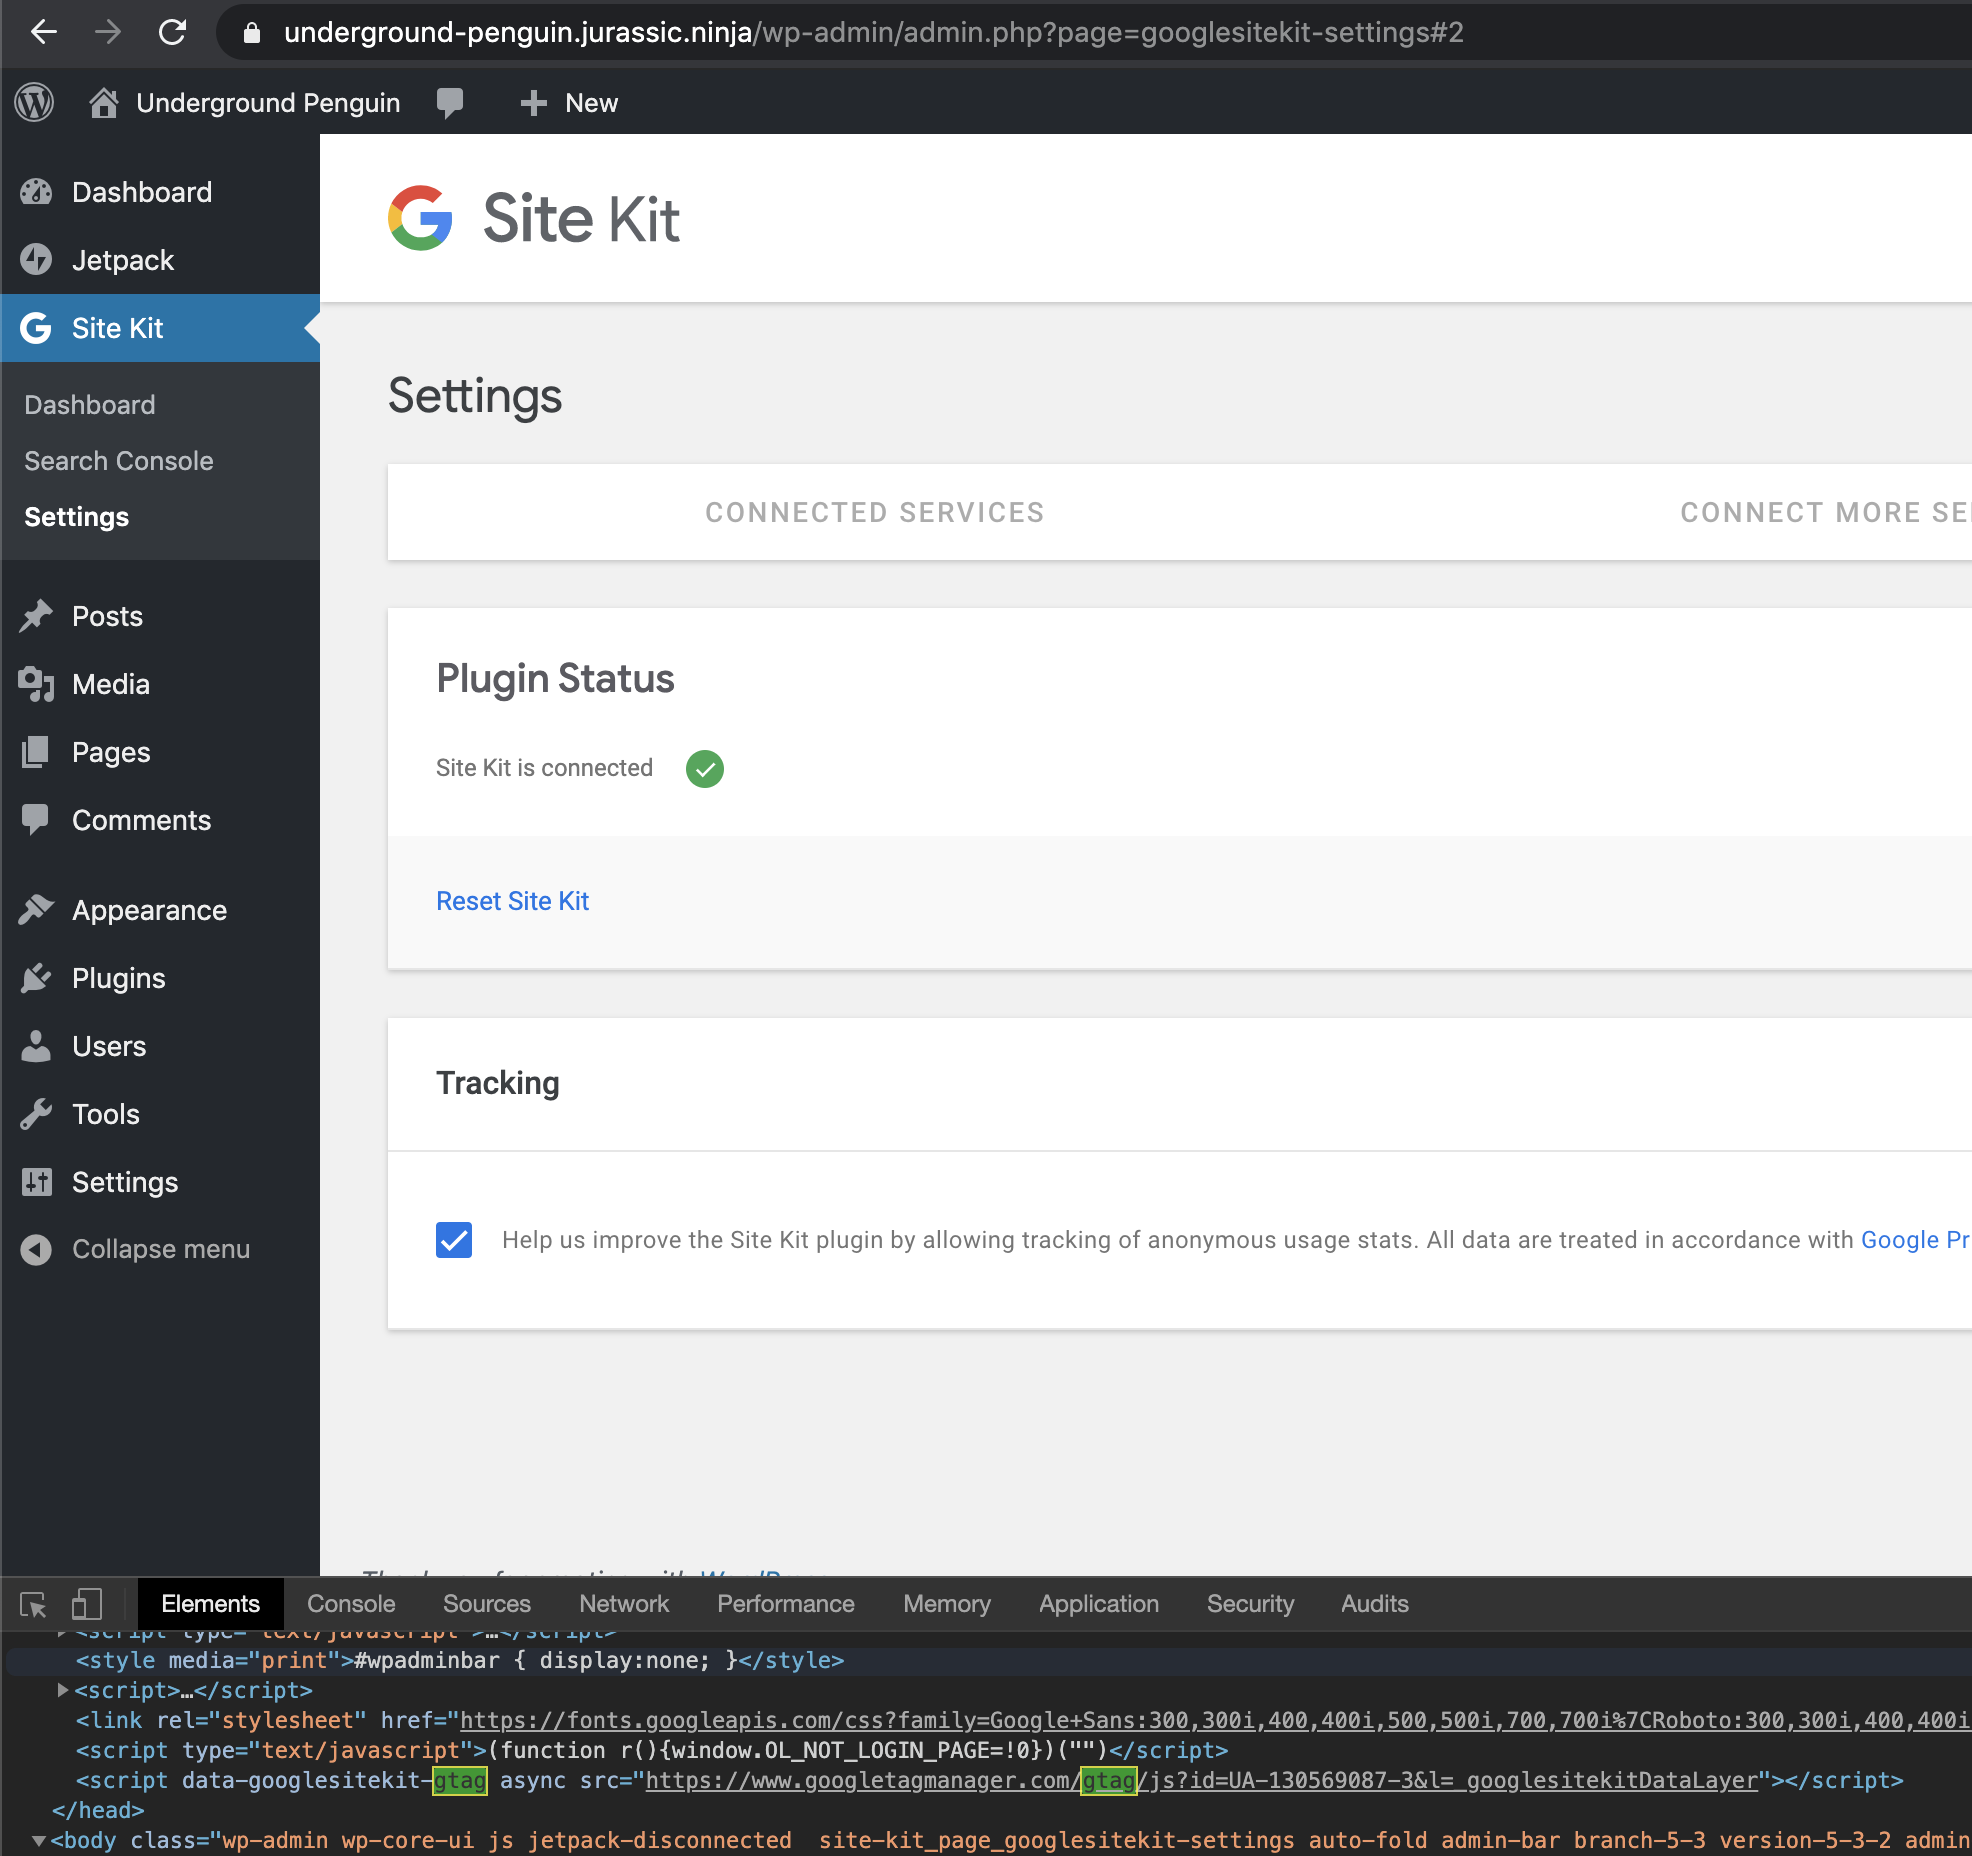This screenshot has width=1972, height=1856.
Task: Click the Reset Site Kit link
Action: [x=512, y=901]
